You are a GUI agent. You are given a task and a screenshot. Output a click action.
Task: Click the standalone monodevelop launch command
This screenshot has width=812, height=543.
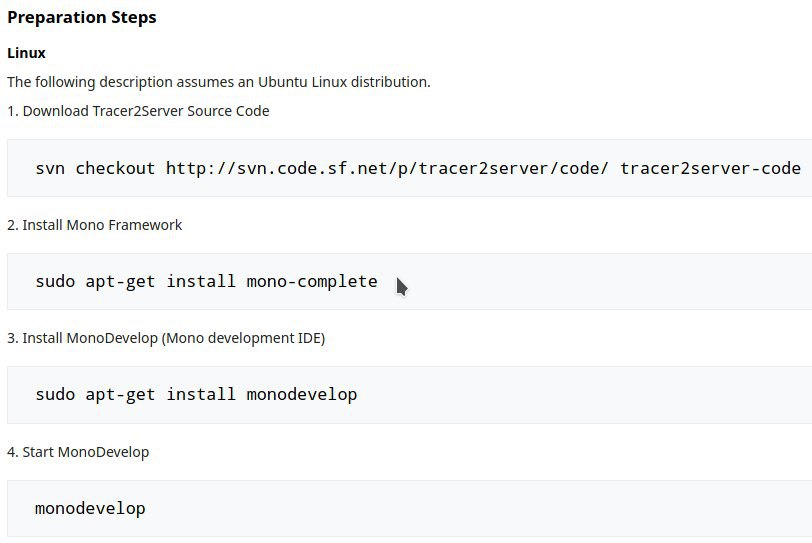click(x=90, y=508)
